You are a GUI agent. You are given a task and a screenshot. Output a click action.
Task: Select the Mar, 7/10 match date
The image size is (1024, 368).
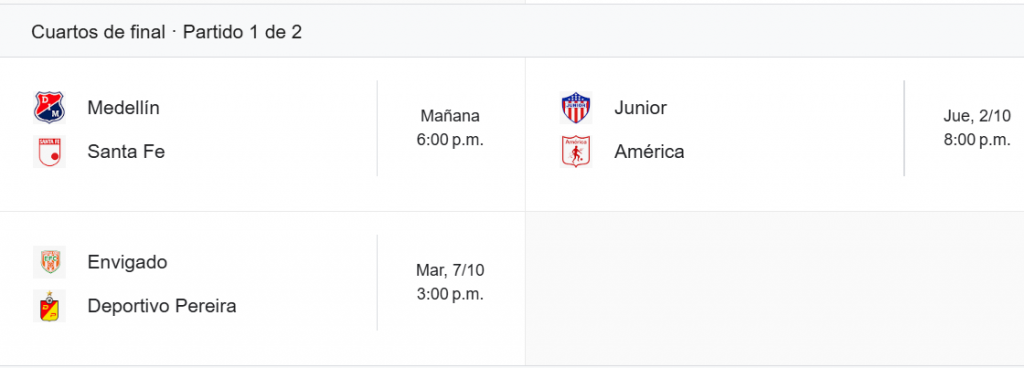coord(450,270)
